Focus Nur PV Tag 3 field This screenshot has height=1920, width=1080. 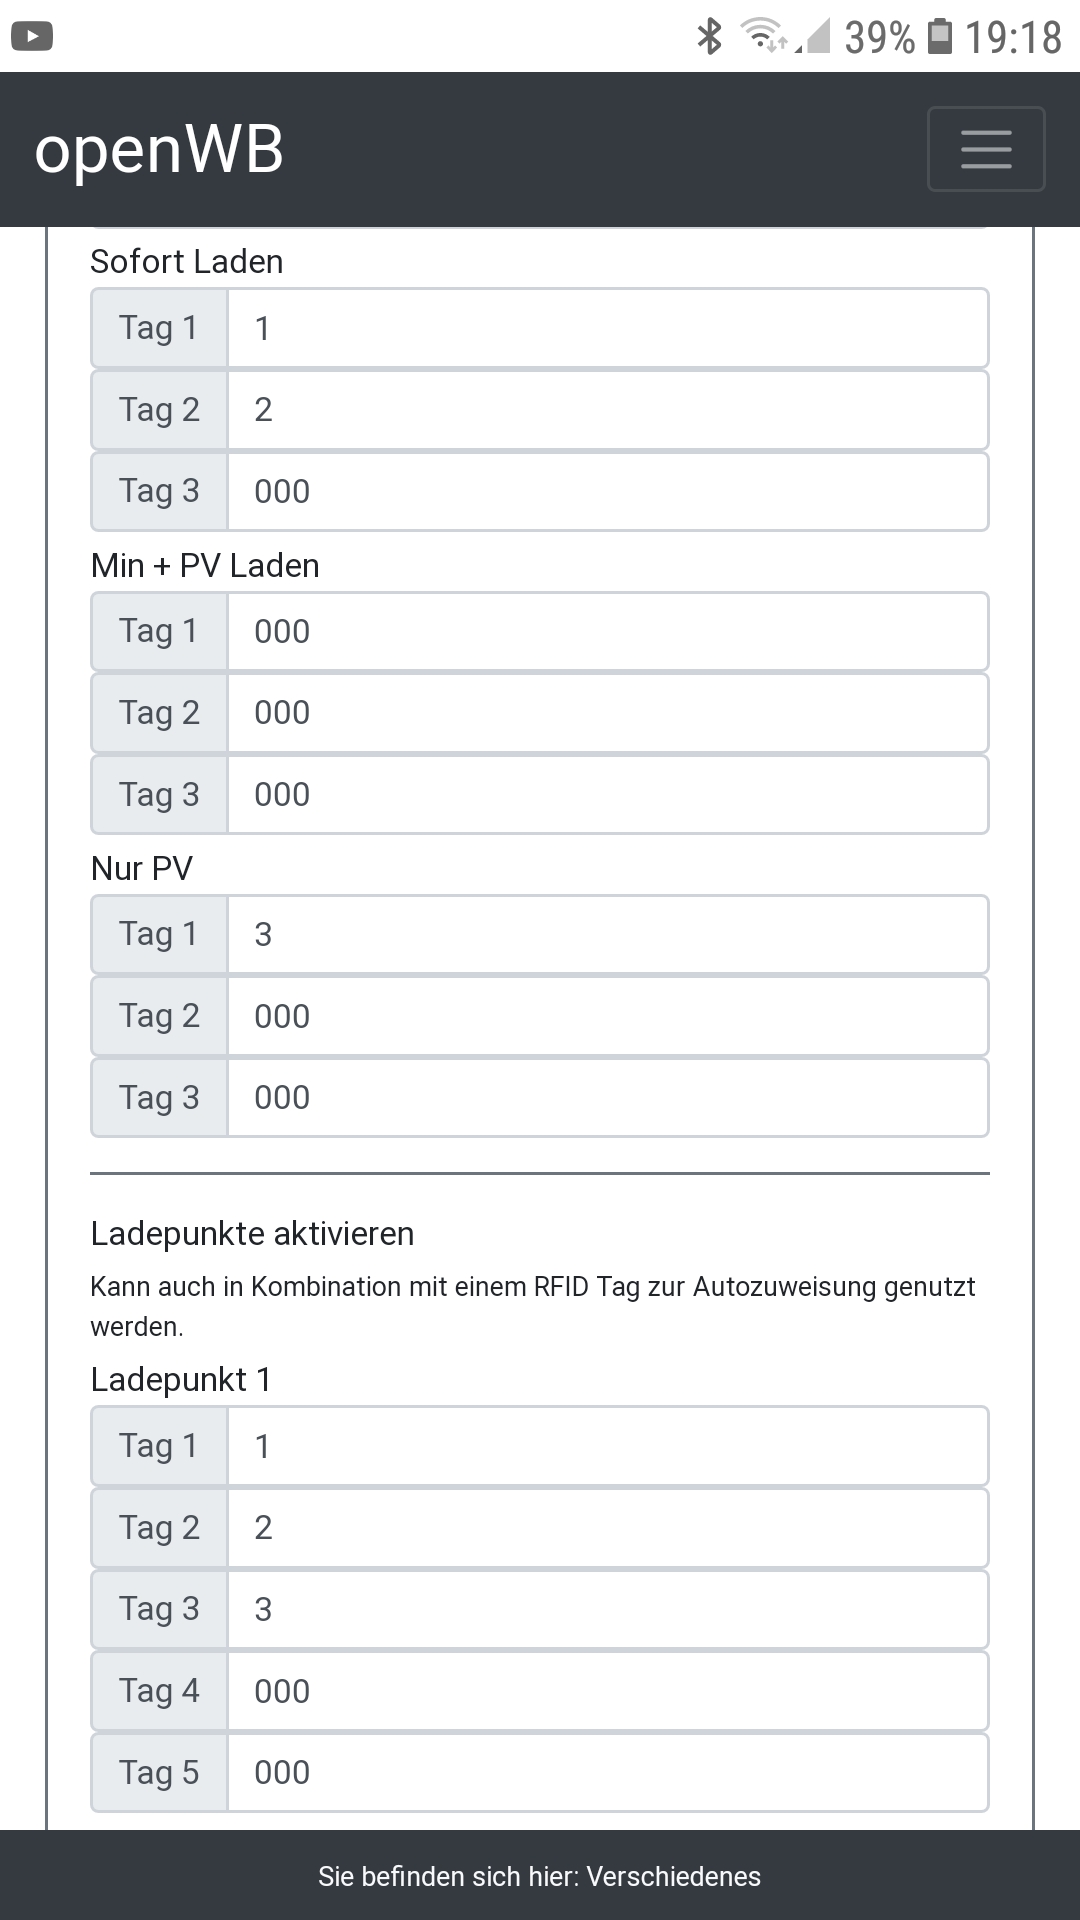608,1098
